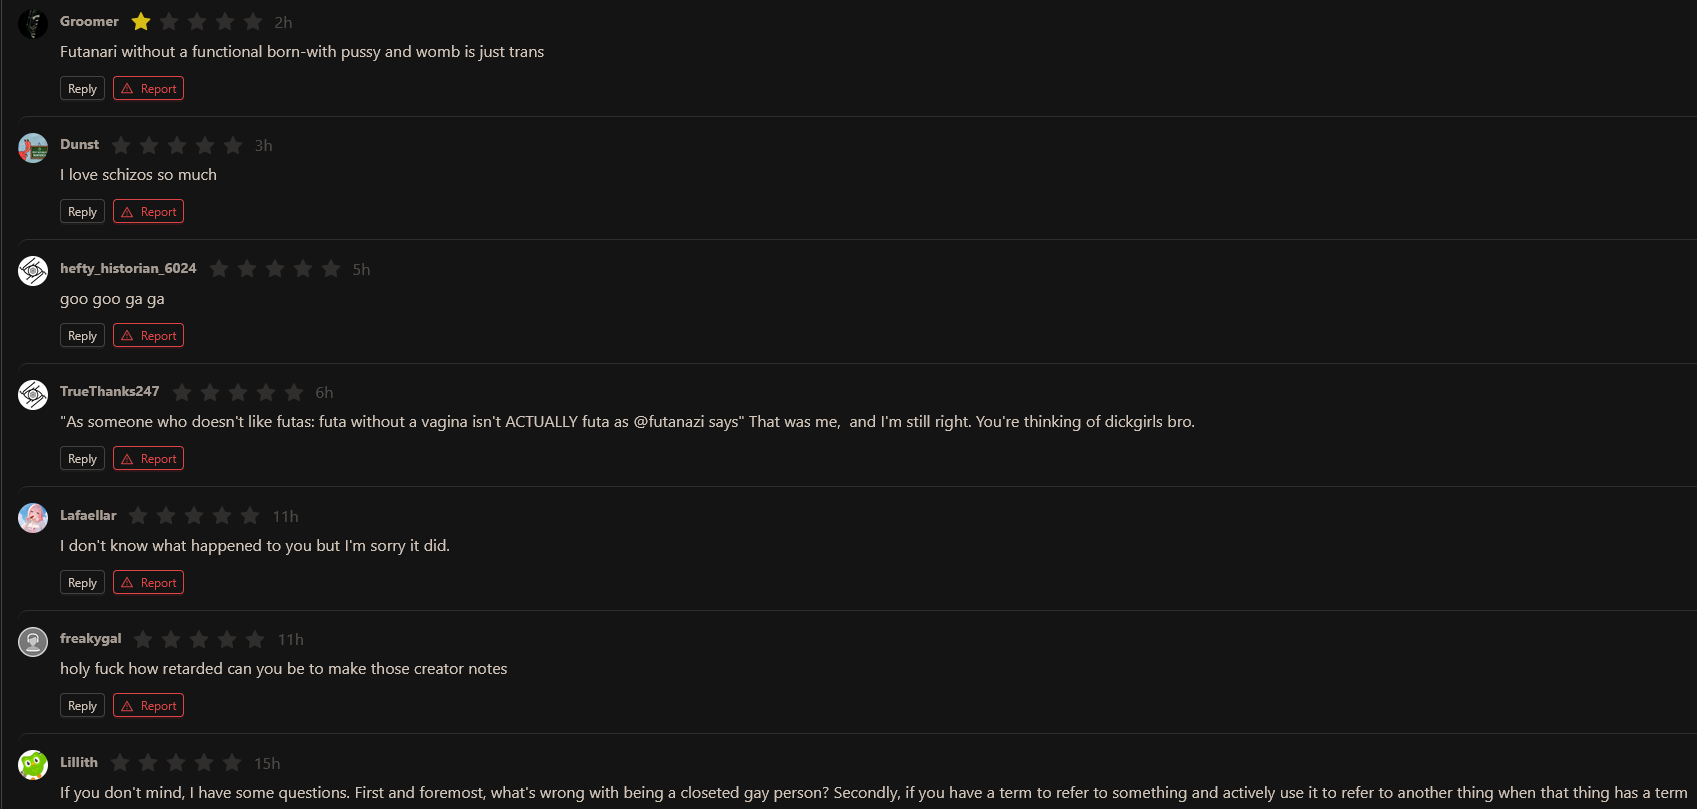1697x809 pixels.
Task: Open hefty_historian_6024's avatar icon
Action: [x=33, y=271]
